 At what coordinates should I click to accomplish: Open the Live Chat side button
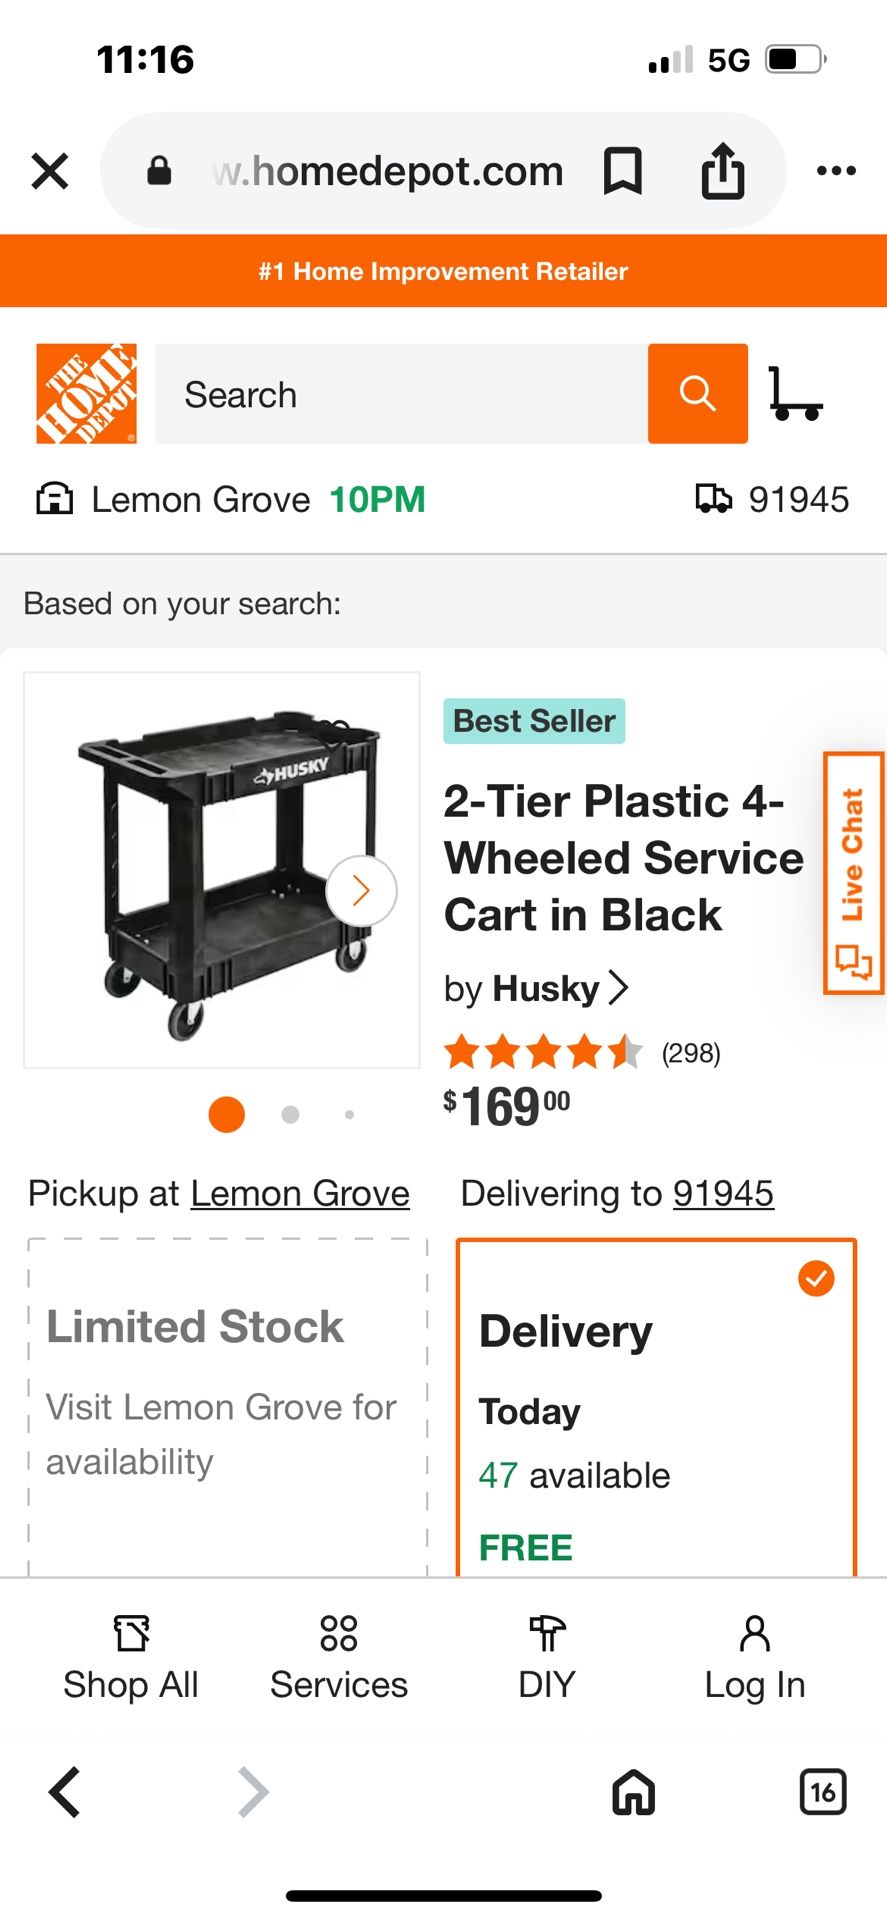pos(853,874)
